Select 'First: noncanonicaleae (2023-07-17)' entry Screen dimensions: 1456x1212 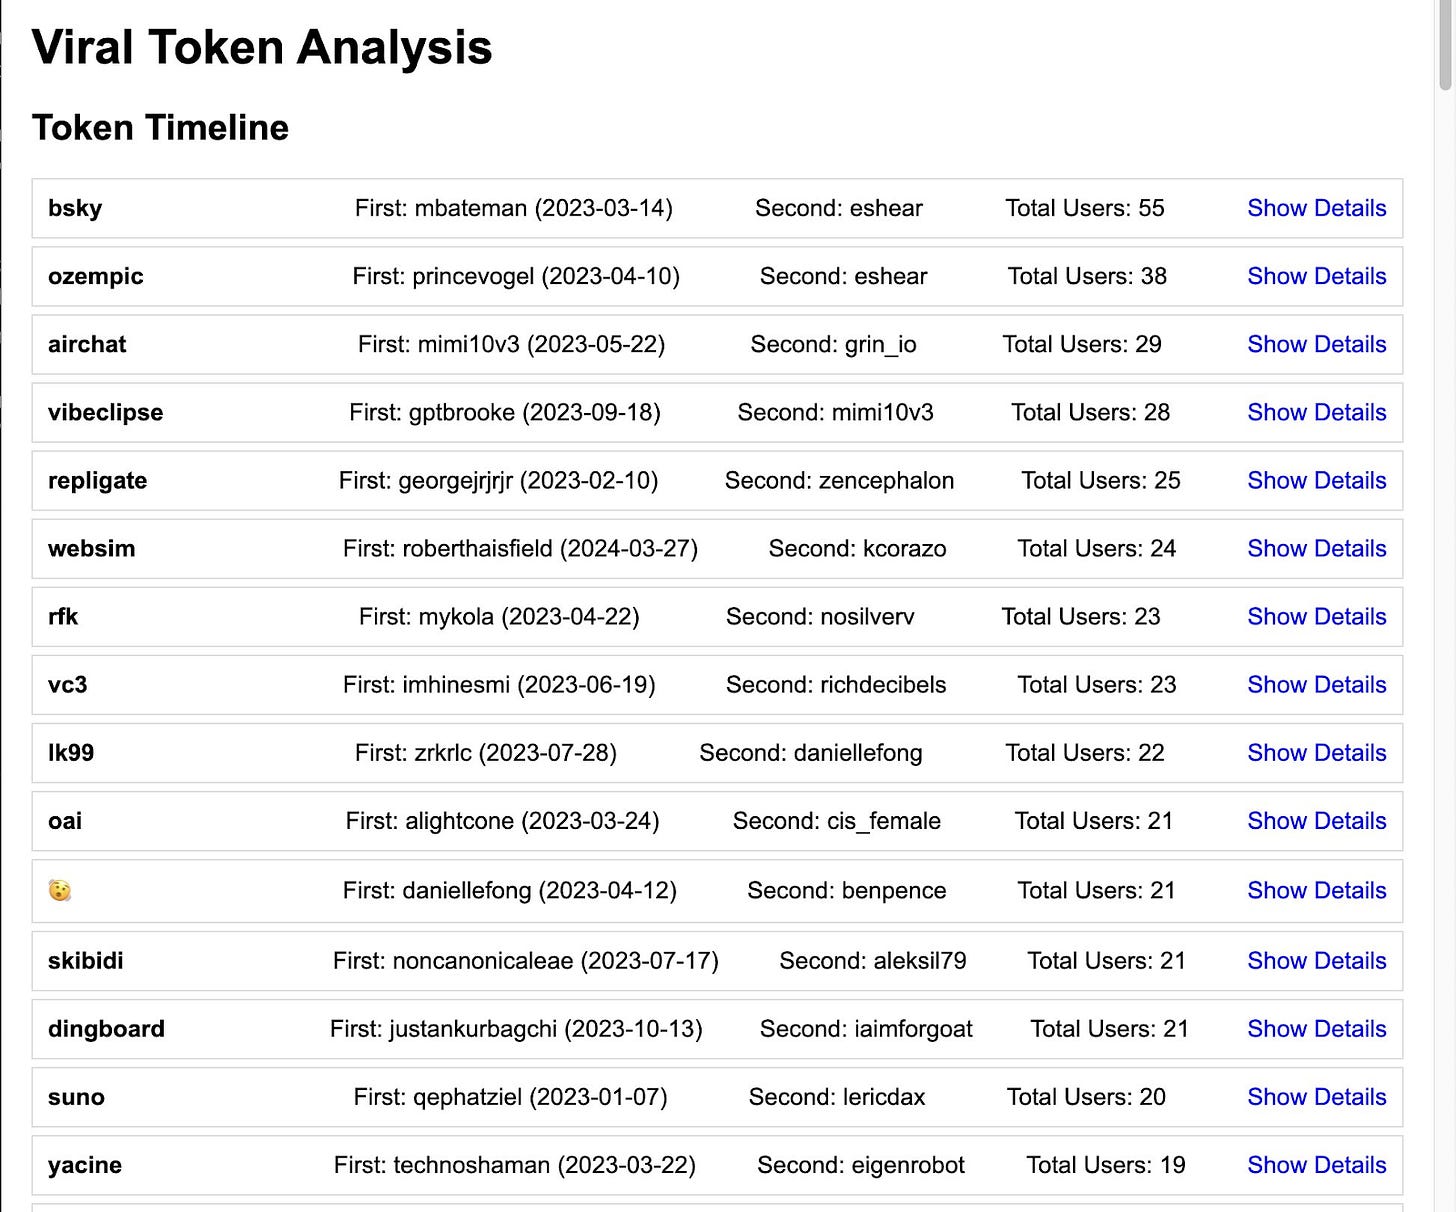pyautogui.click(x=526, y=960)
